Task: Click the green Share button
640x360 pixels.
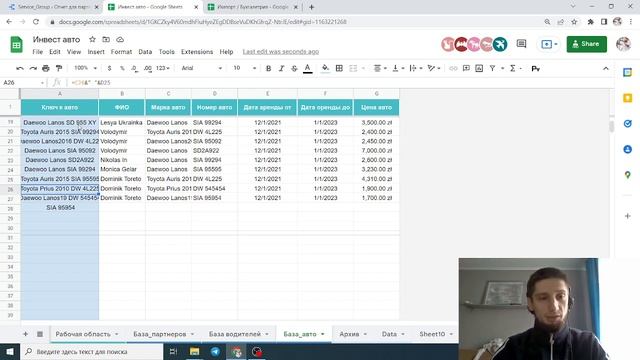Action: 587,44
